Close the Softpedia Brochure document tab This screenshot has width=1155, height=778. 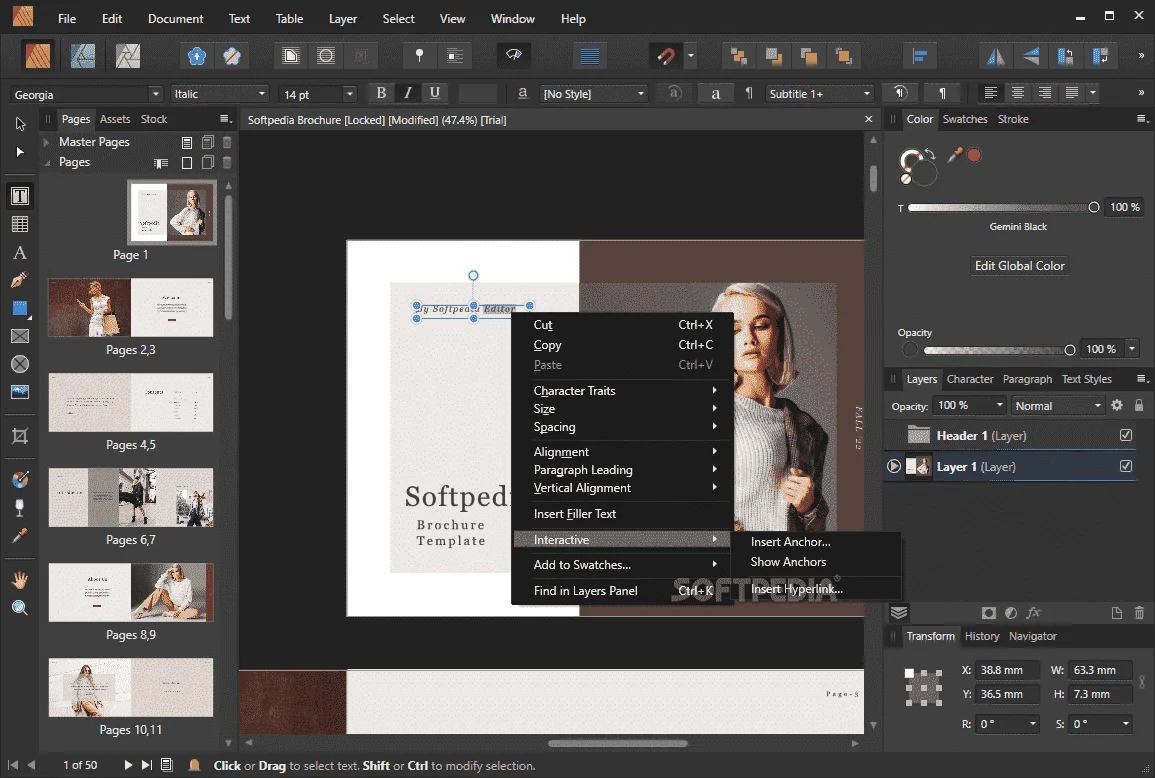click(x=868, y=119)
